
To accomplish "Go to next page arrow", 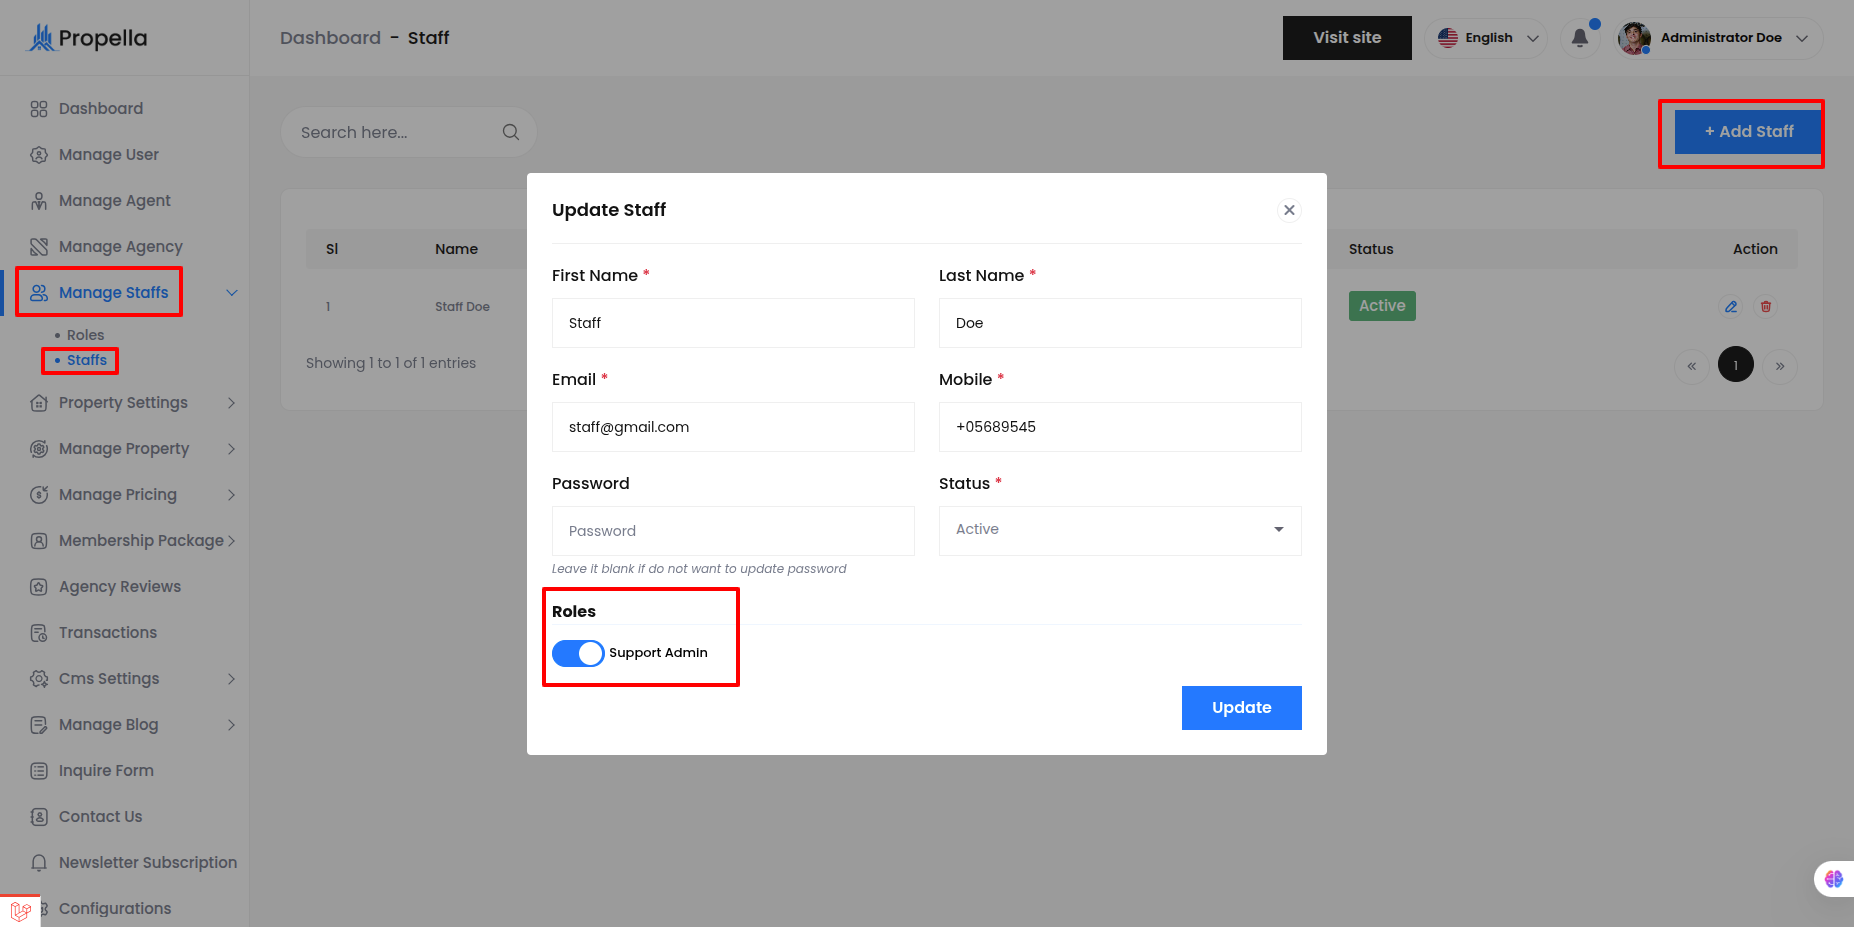I will [1779, 366].
